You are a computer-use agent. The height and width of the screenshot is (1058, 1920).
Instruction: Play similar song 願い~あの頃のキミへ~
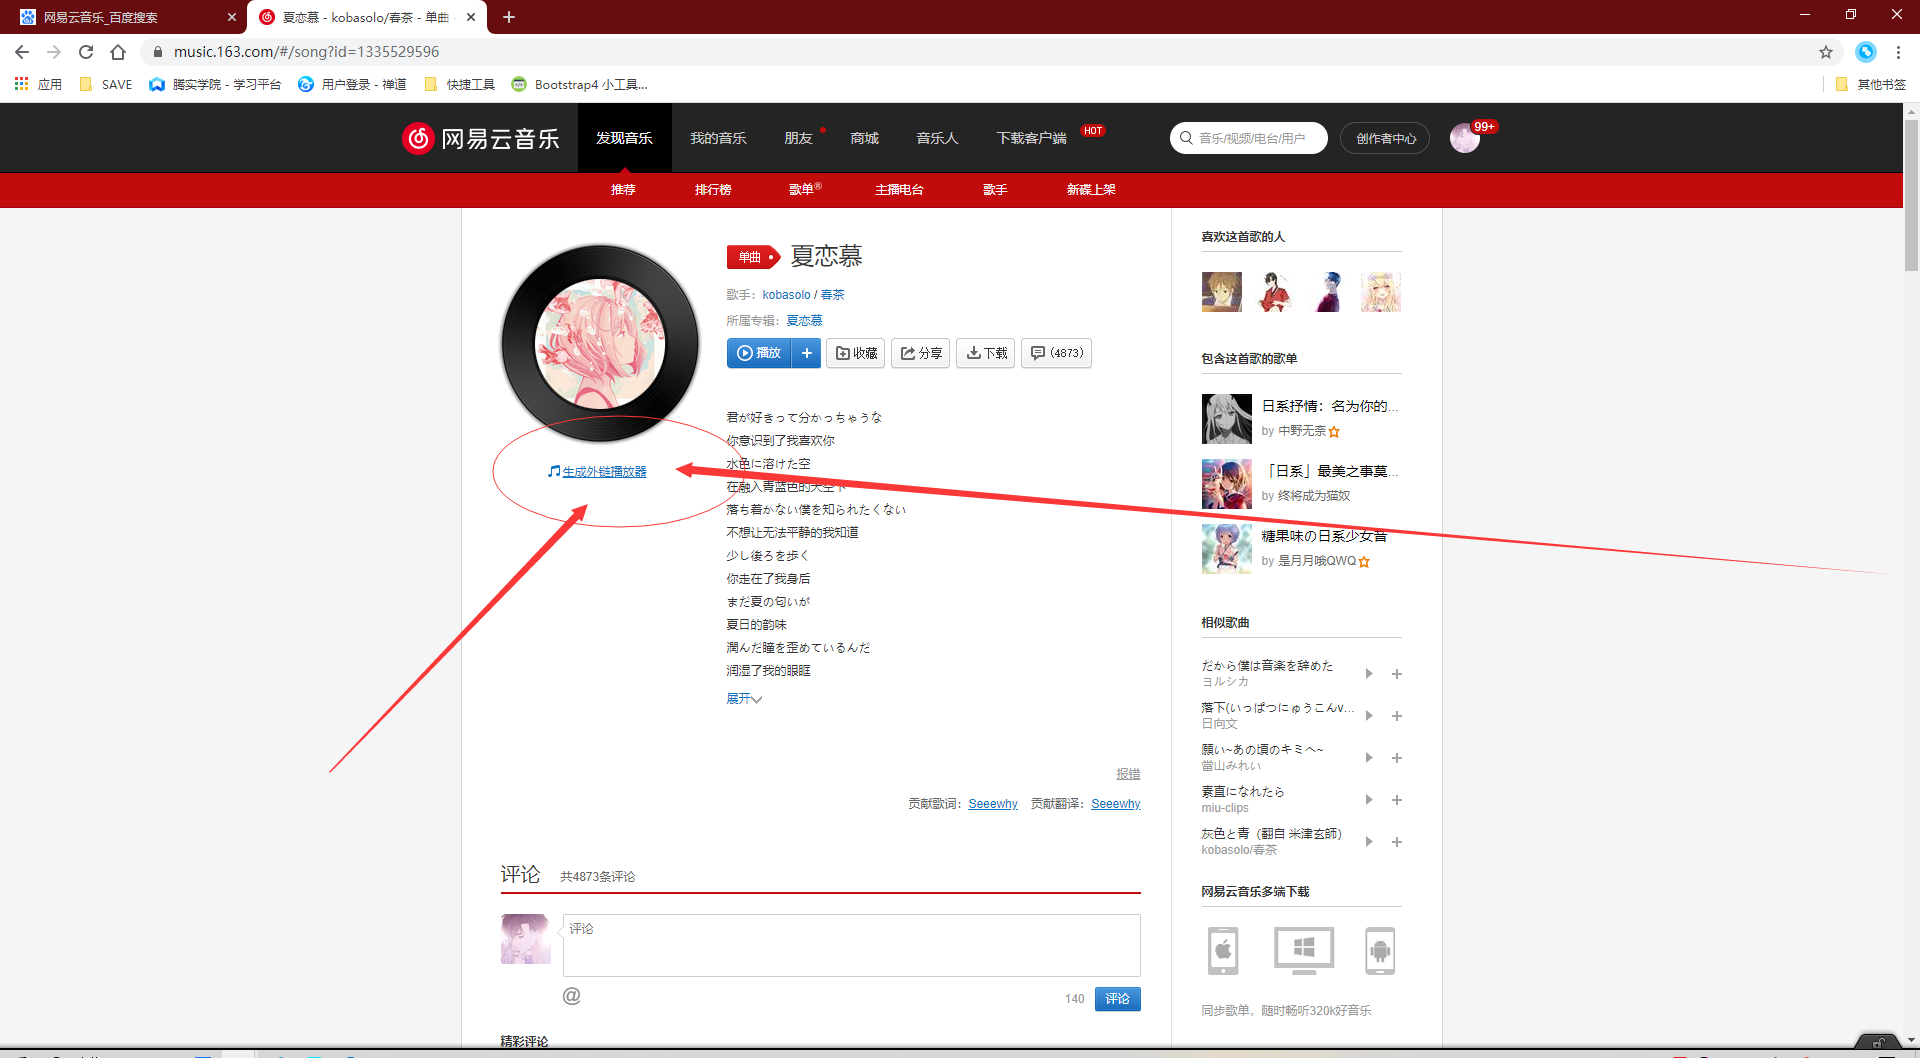pyautogui.click(x=1369, y=758)
